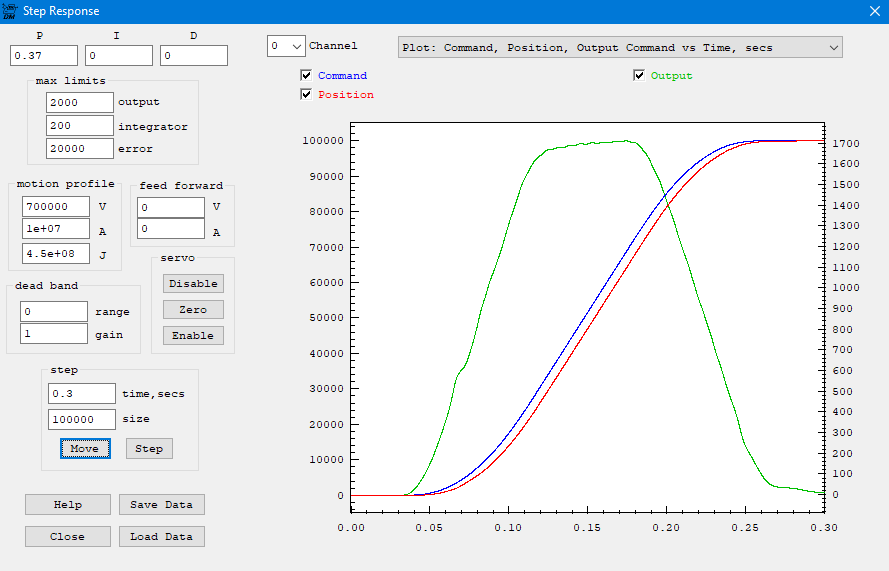Image resolution: width=889 pixels, height=571 pixels.
Task: Click the Close button at bottom left
Action: pyautogui.click(x=68, y=537)
